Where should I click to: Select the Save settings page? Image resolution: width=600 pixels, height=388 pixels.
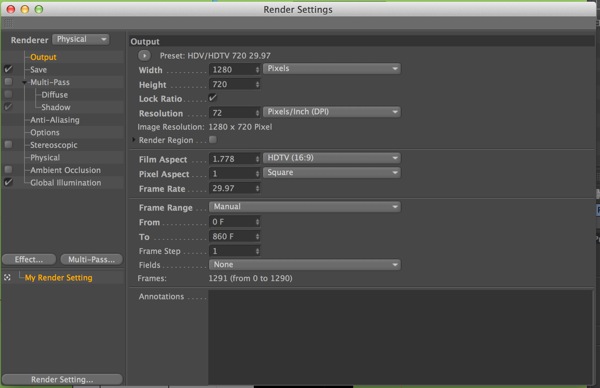(x=39, y=70)
